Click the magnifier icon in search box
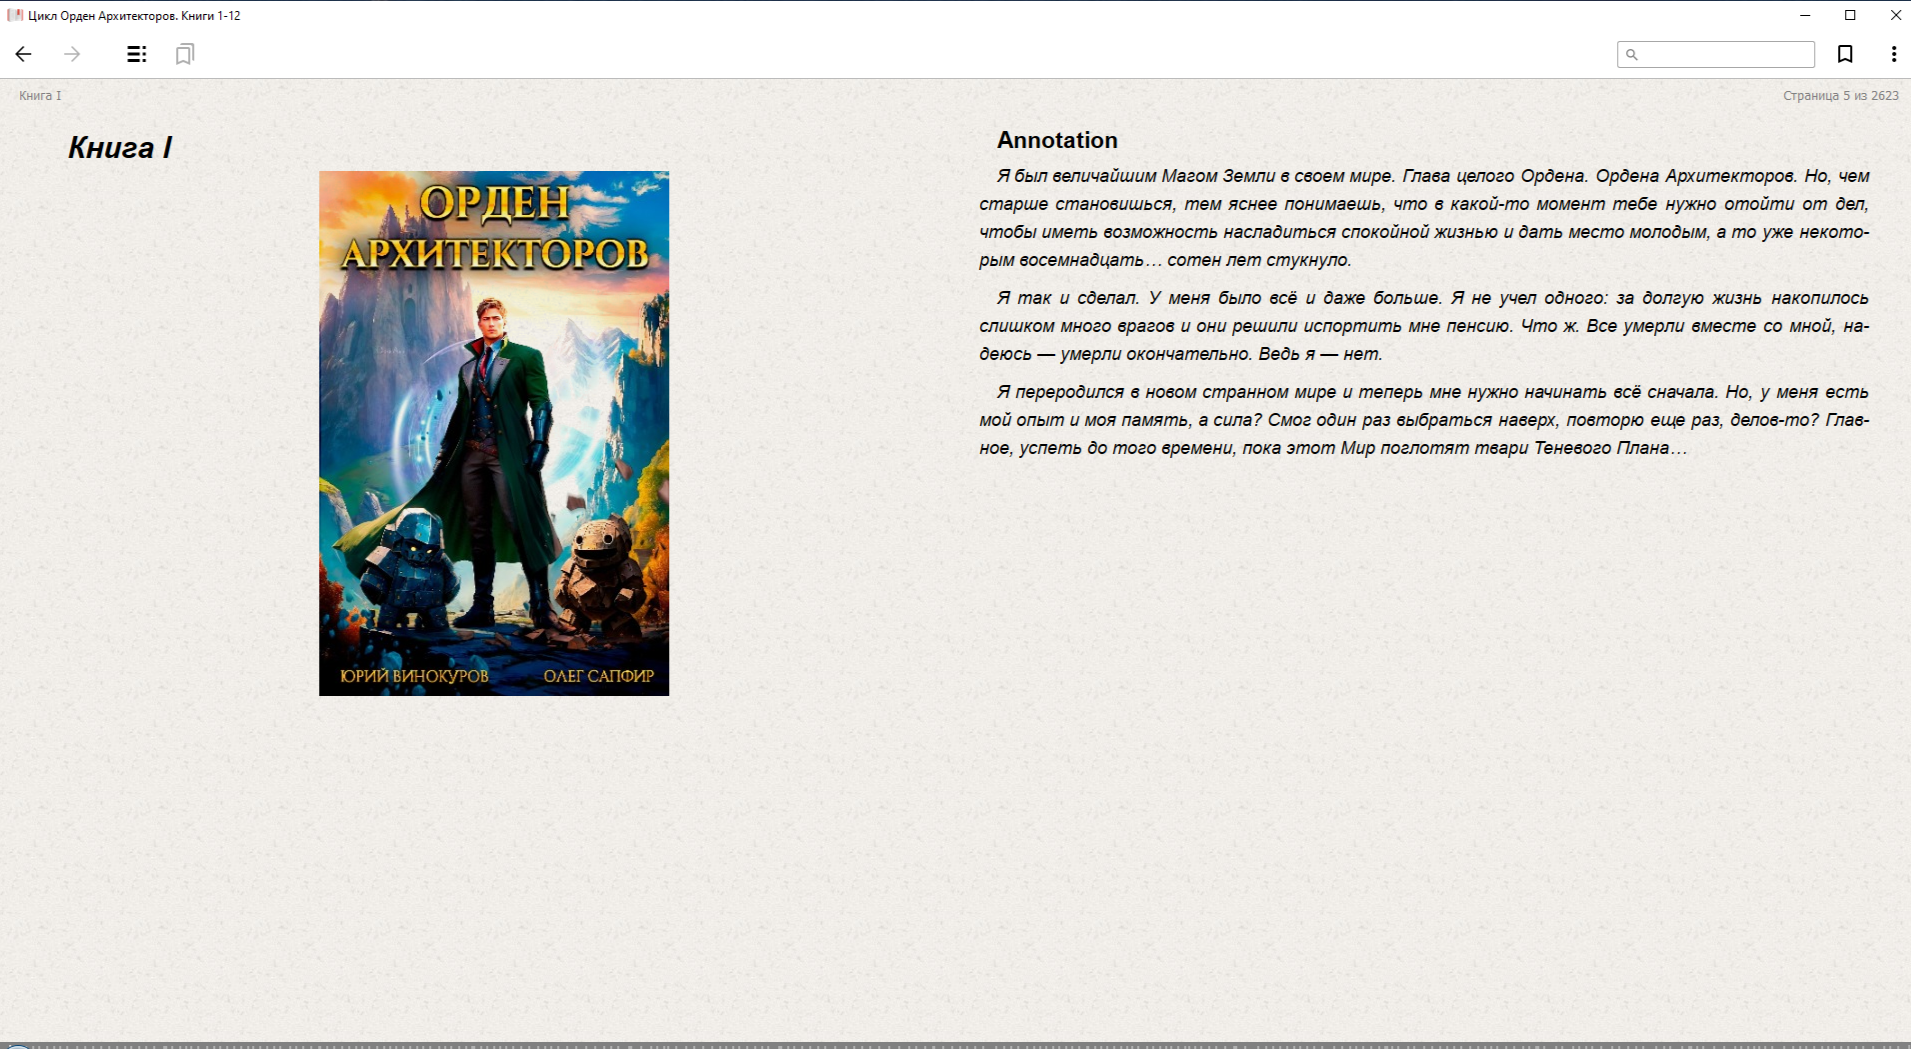 [1632, 55]
